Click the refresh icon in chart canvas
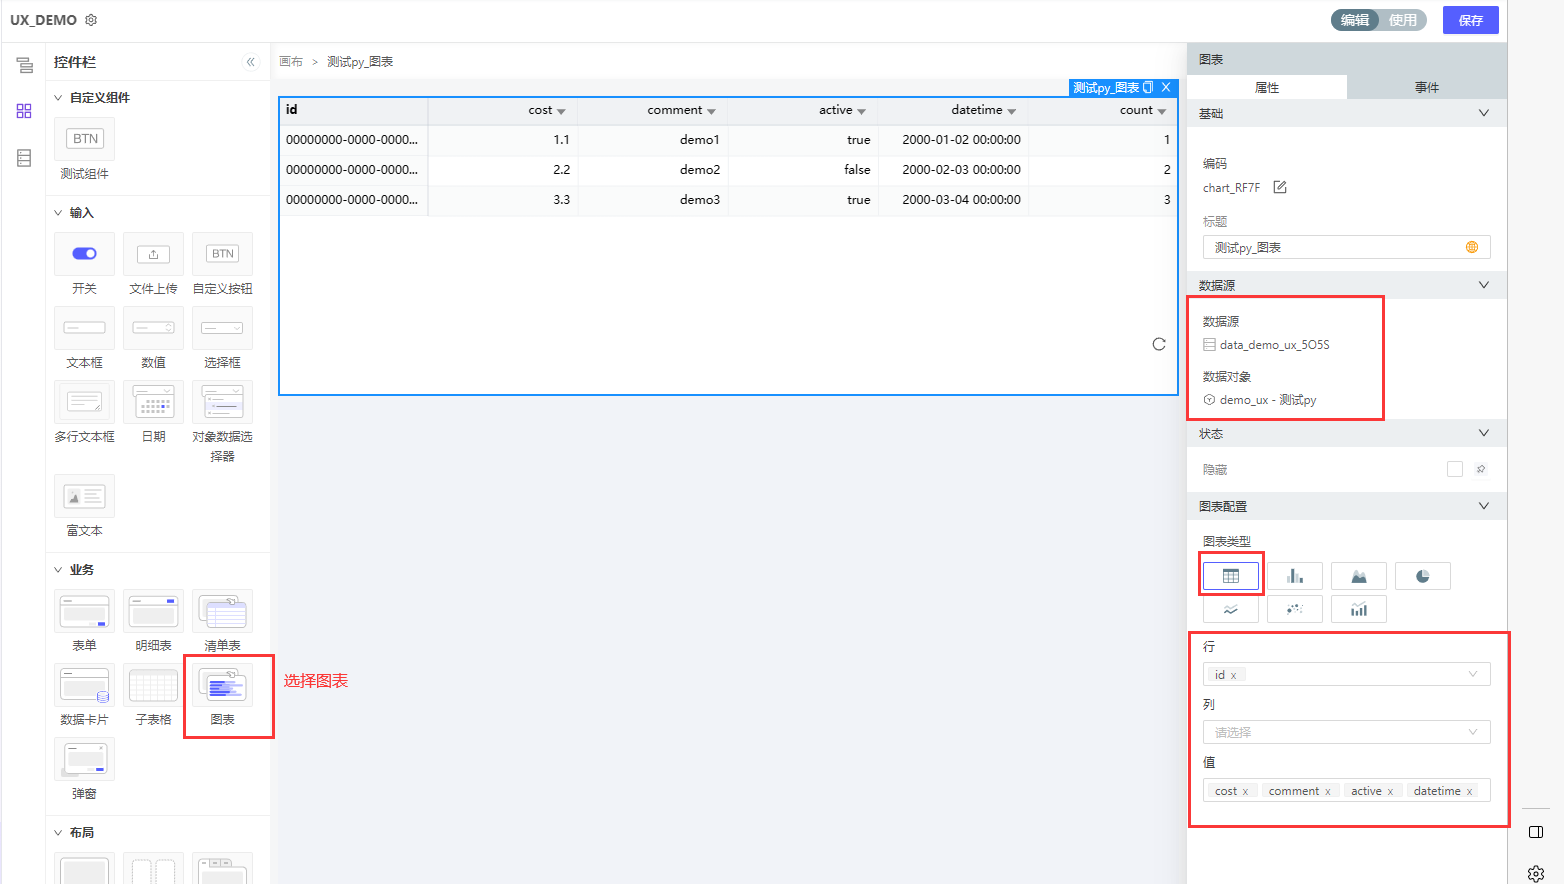 [1159, 344]
